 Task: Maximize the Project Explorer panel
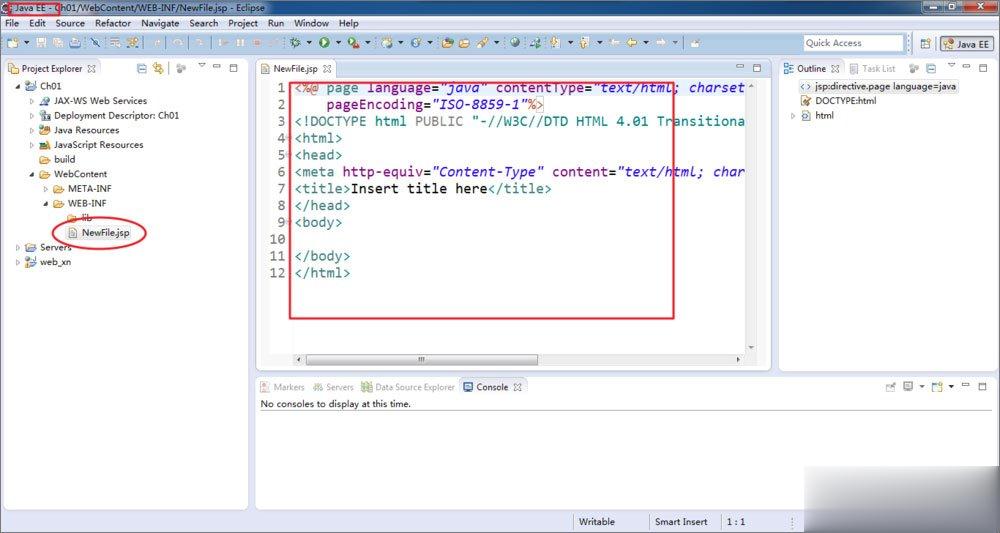pos(233,68)
